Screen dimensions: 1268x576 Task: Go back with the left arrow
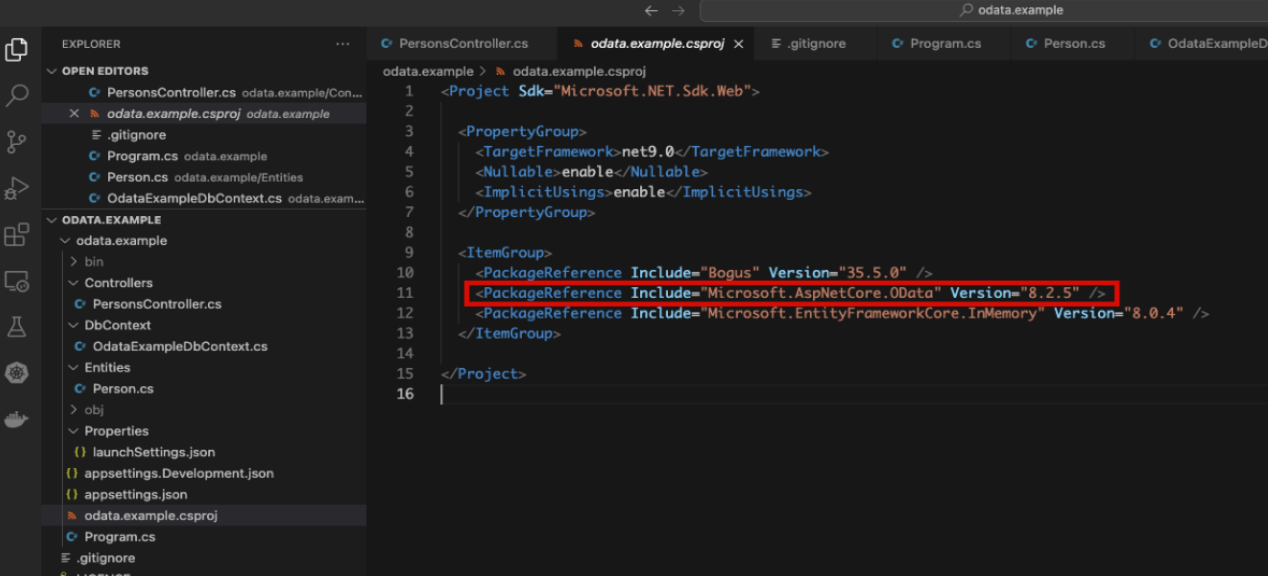click(651, 10)
